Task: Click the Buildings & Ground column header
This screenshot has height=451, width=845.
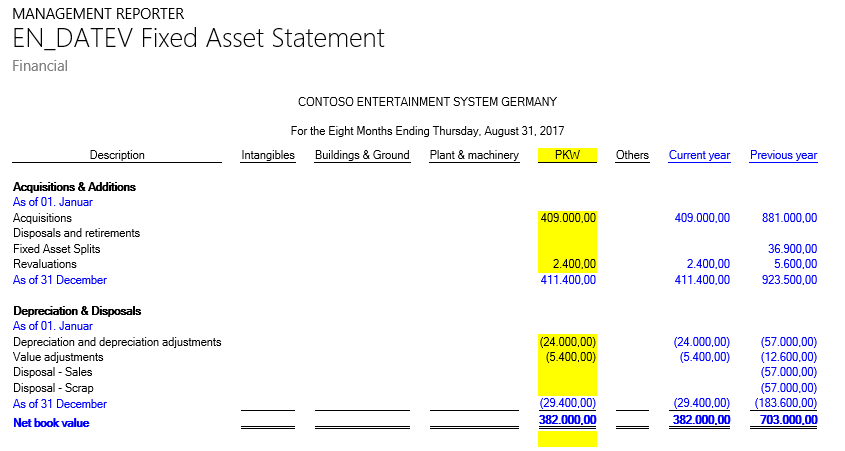Action: [362, 155]
